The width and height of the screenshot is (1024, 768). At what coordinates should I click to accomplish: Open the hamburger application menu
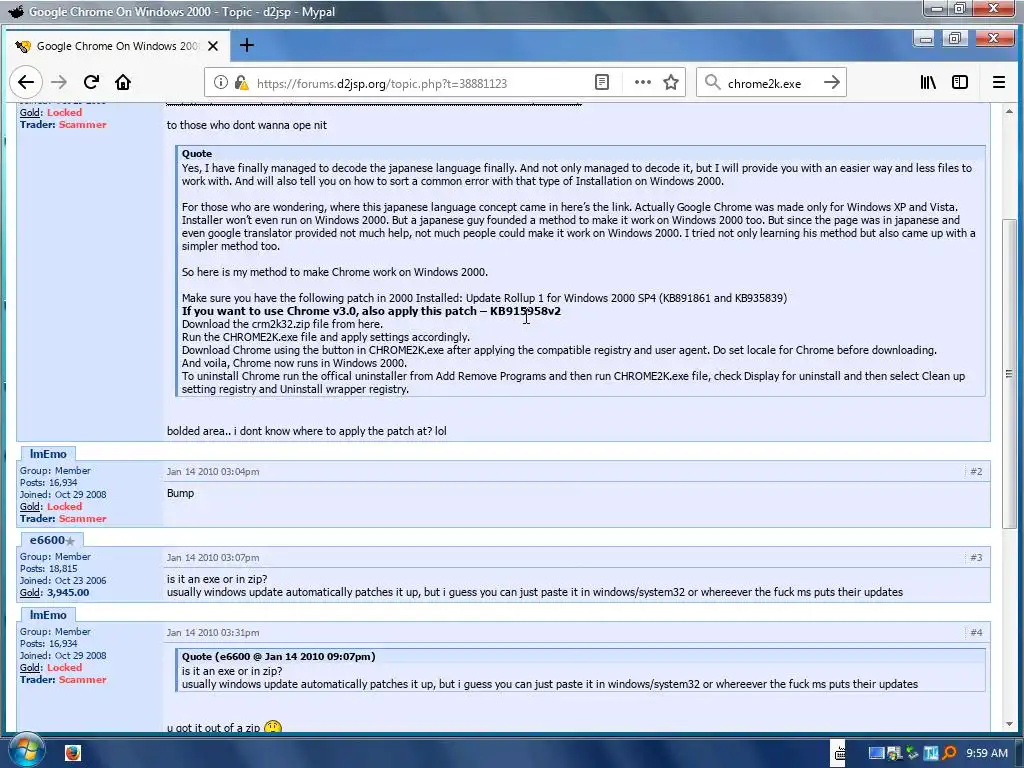[x=999, y=82]
